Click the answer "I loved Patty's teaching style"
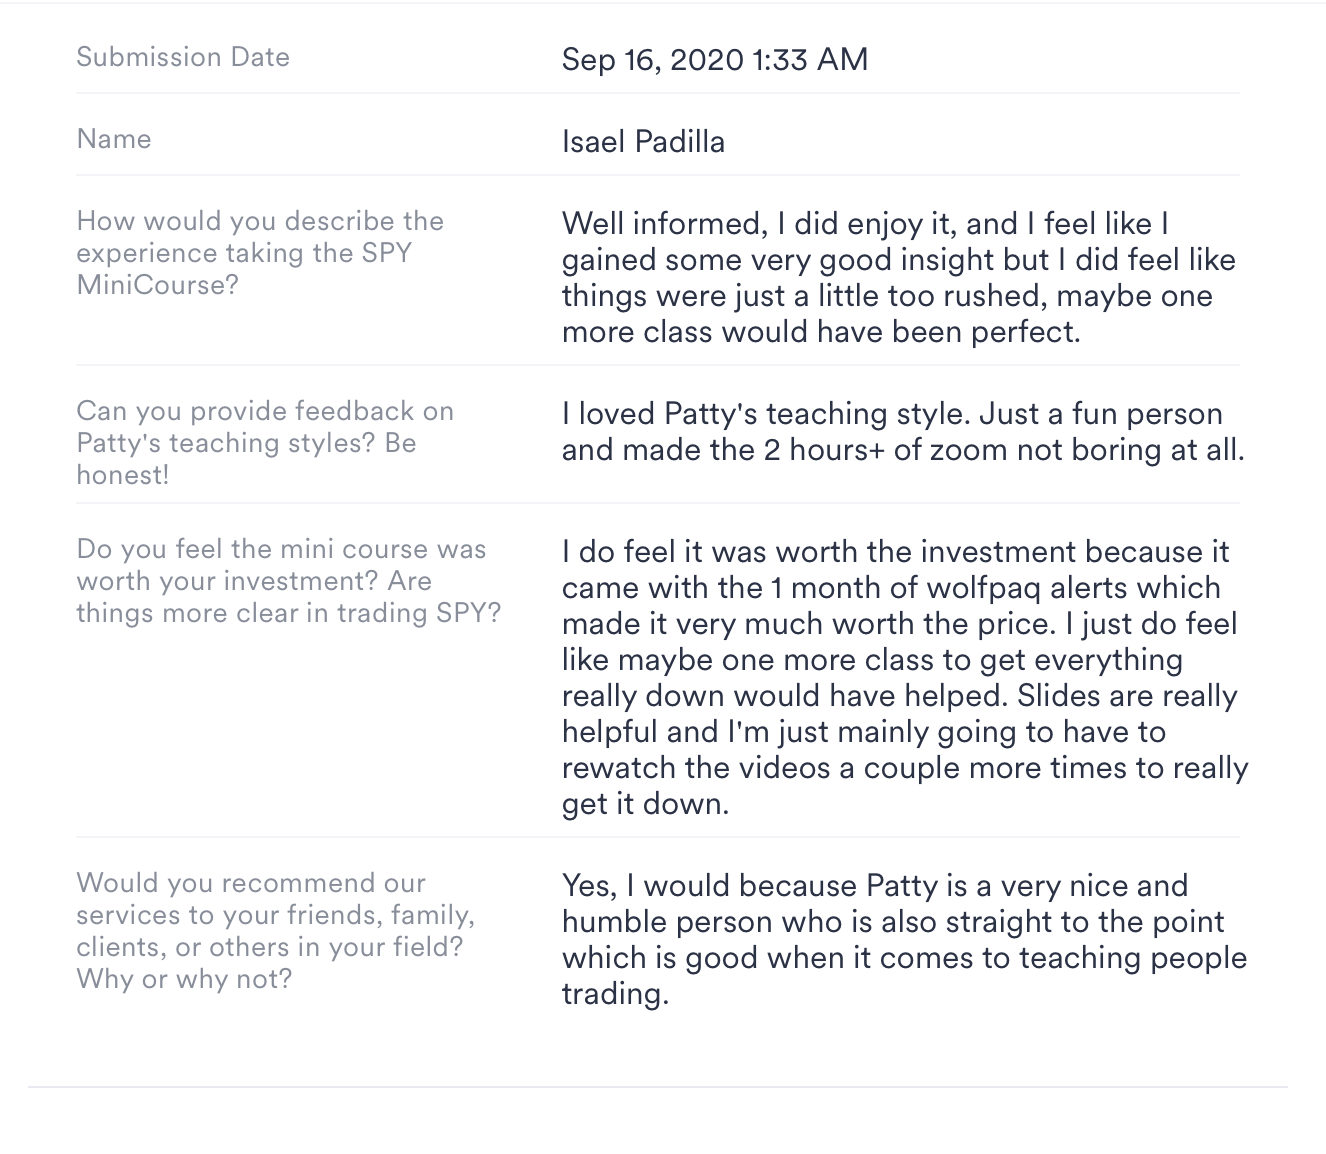The height and width of the screenshot is (1154, 1326). click(x=892, y=414)
